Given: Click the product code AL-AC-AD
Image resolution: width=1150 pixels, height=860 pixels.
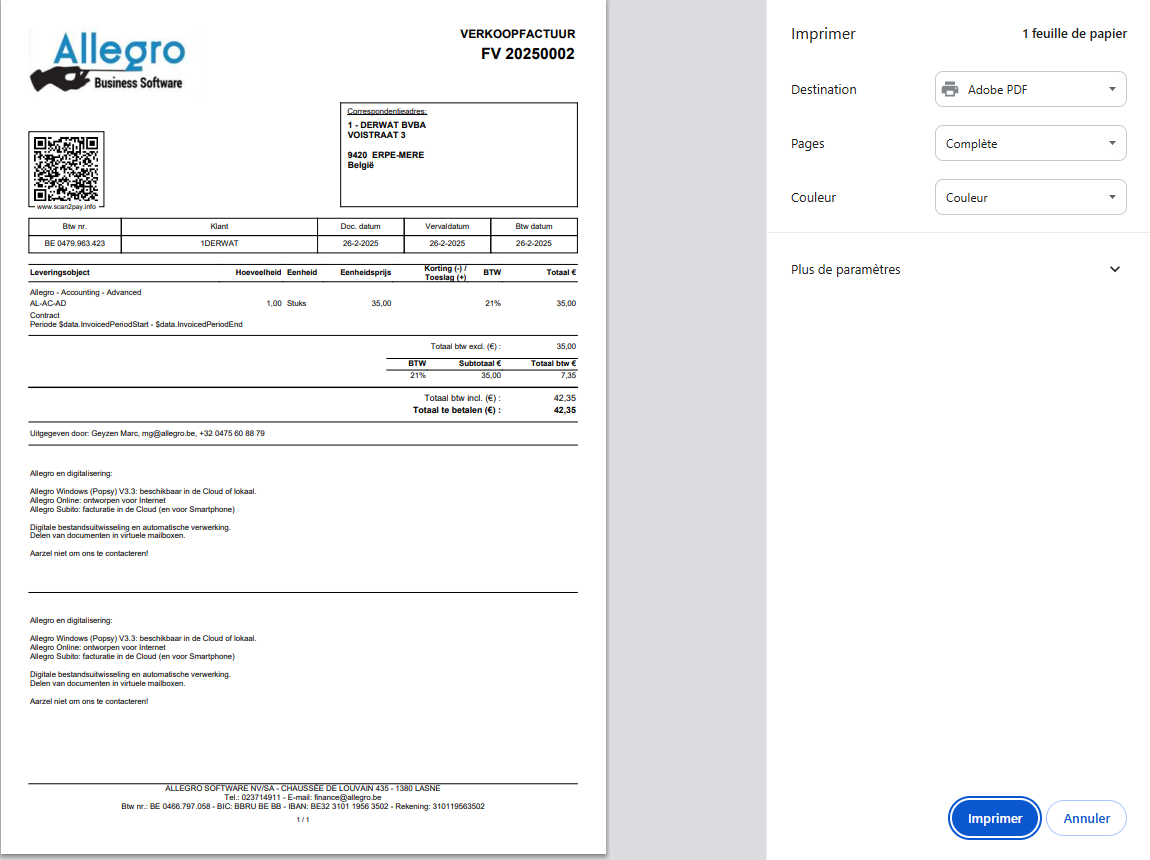Looking at the screenshot, I should [x=48, y=304].
